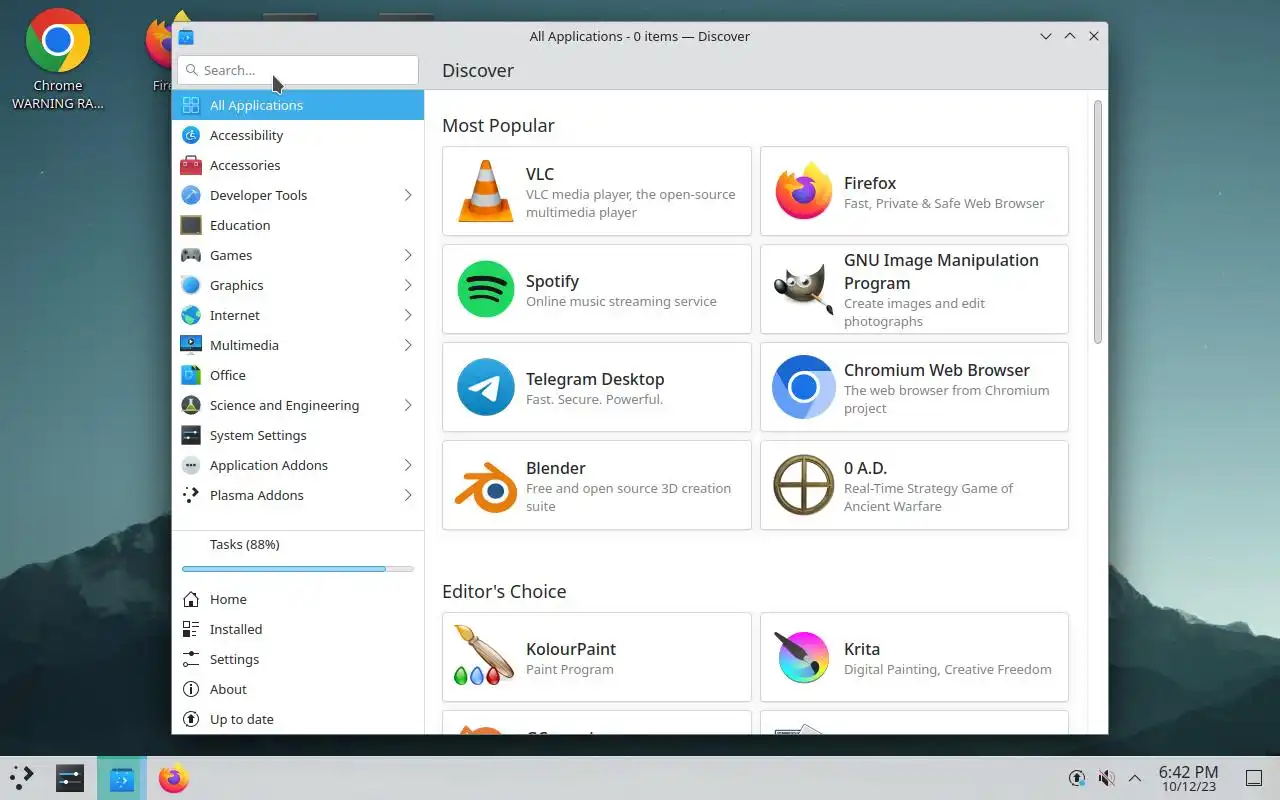Screen dimensions: 1280x800
Task: Click the GIMP mascot icon
Action: pos(804,289)
